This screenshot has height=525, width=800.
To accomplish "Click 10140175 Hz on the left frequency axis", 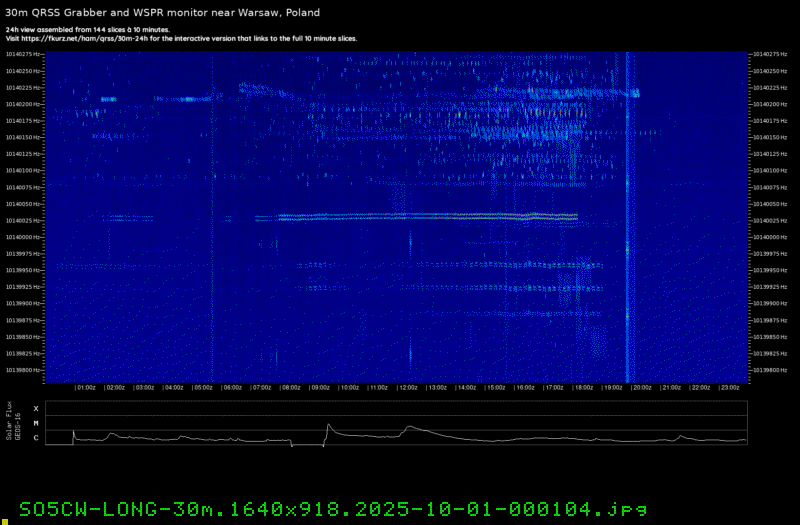I will [23, 121].
